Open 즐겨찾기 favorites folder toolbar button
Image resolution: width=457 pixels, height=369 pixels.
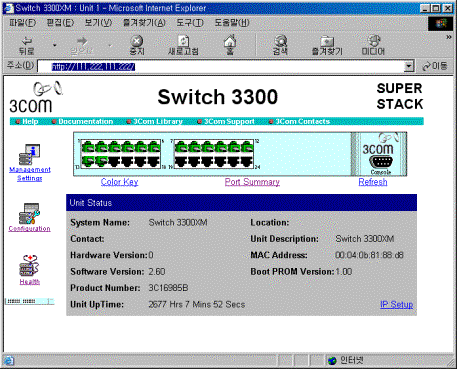click(x=327, y=46)
